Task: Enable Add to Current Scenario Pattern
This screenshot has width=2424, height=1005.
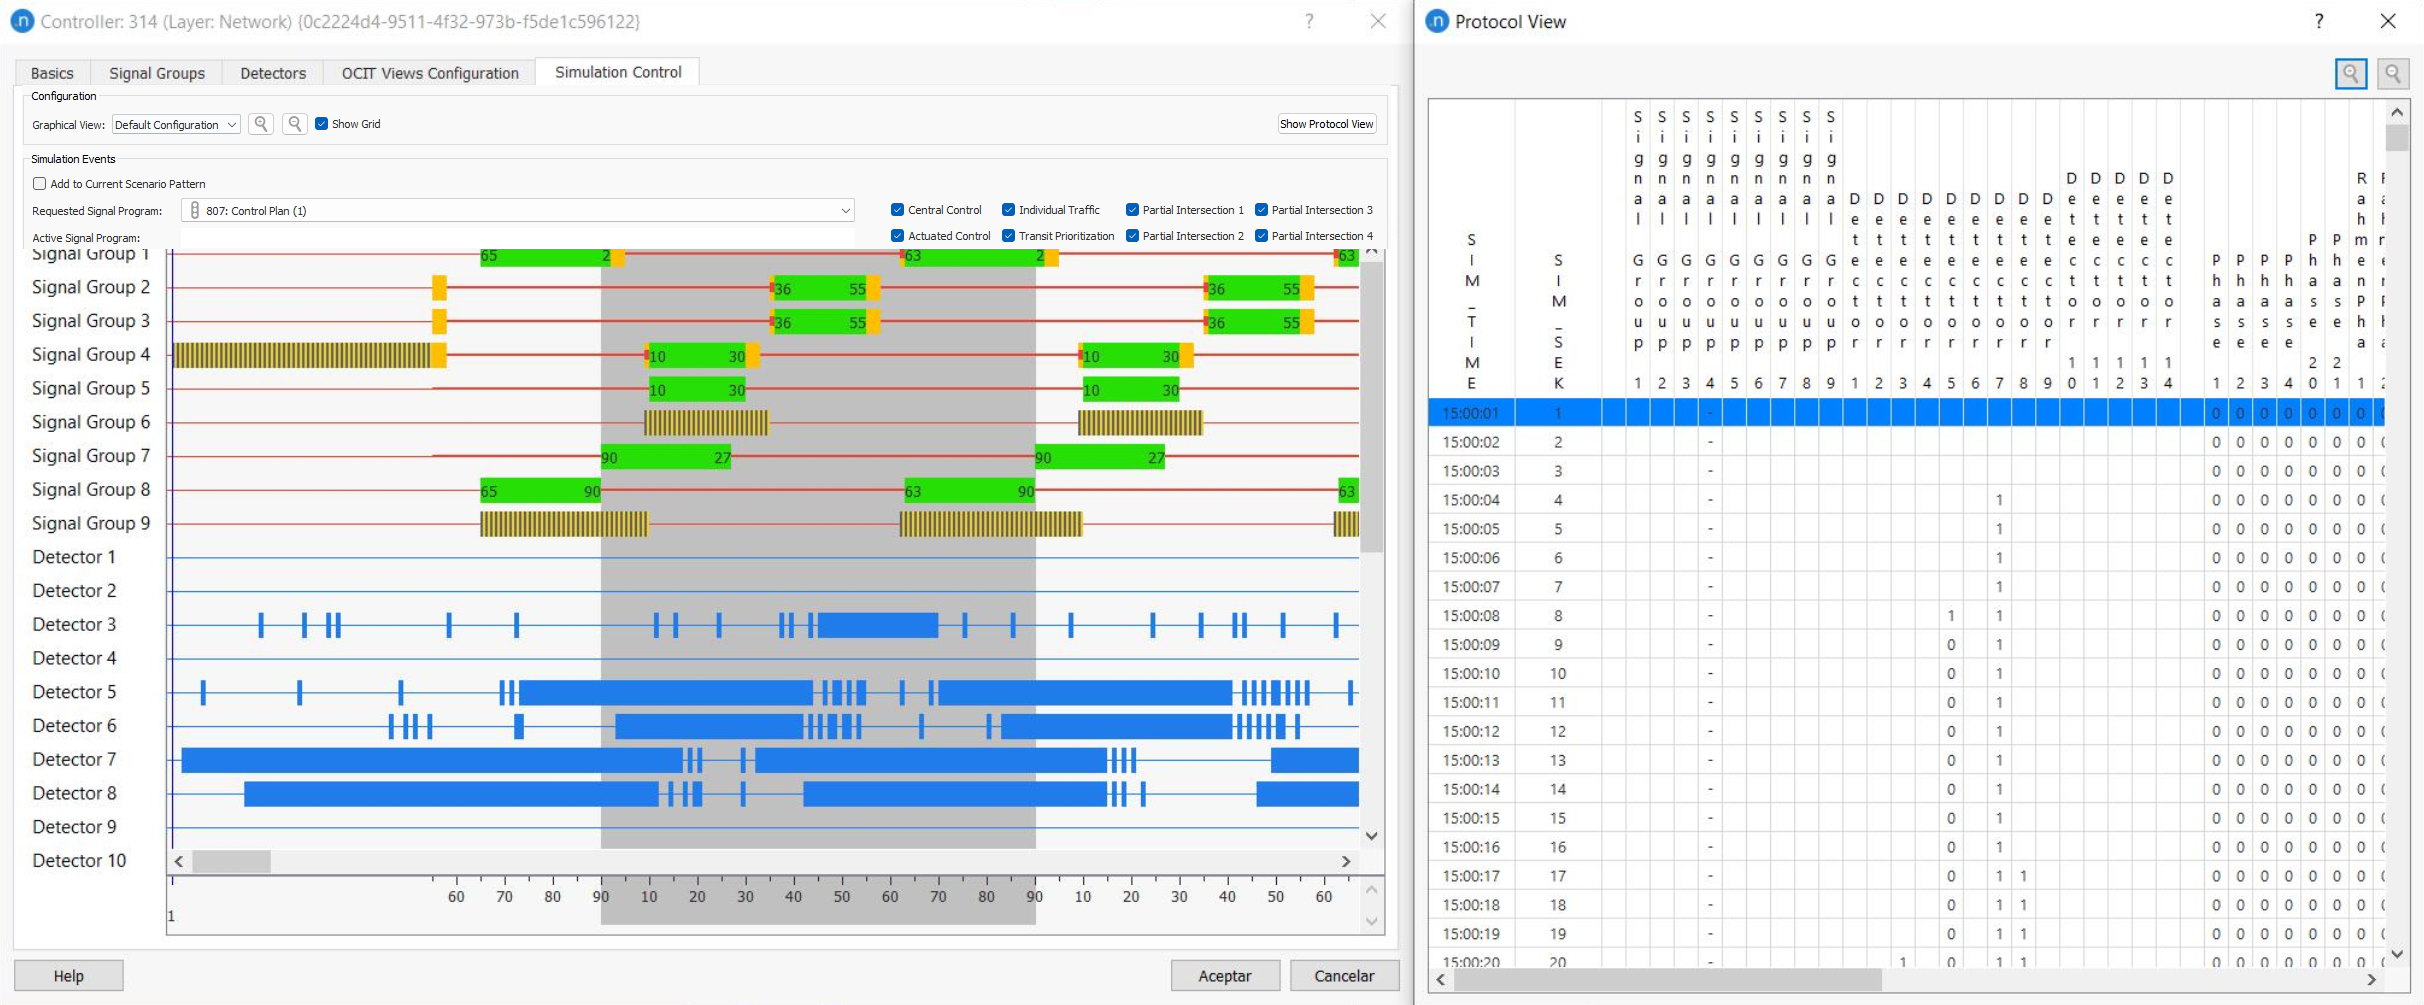Action: (40, 184)
